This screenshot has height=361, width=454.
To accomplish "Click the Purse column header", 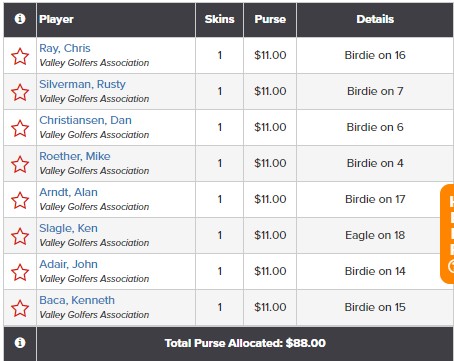I will (270, 19).
